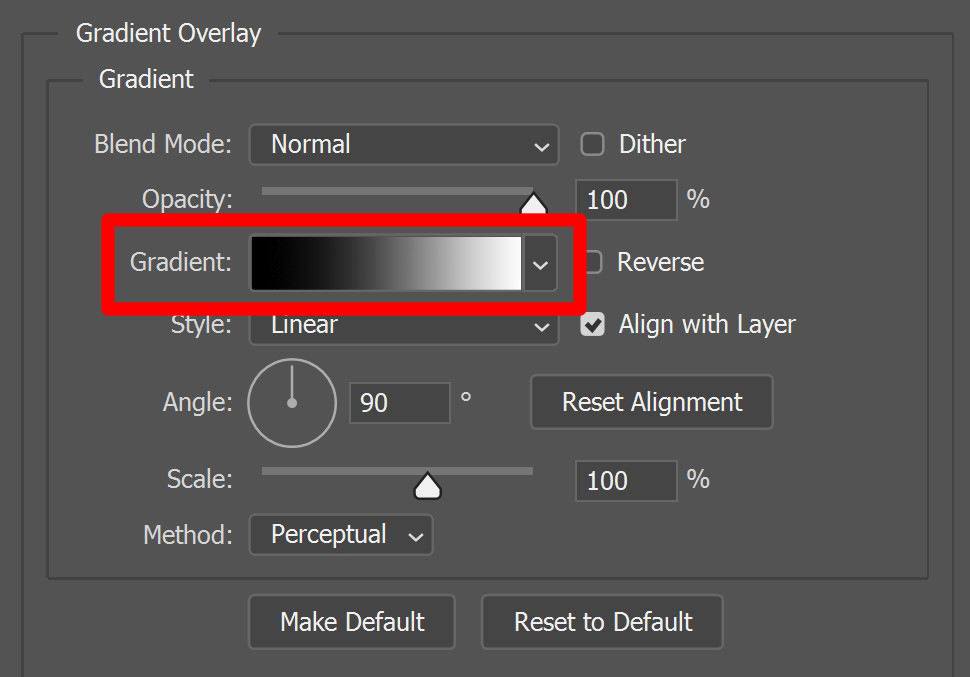Click the Reset Alignment button

(651, 402)
